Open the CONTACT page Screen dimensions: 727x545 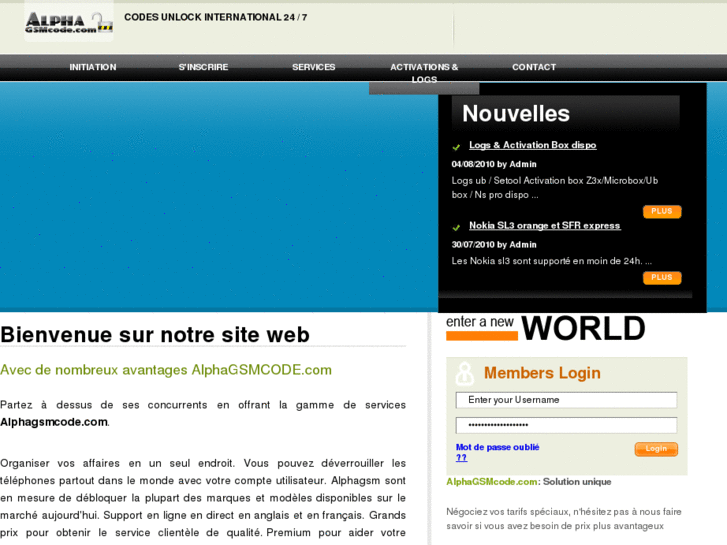(x=534, y=67)
